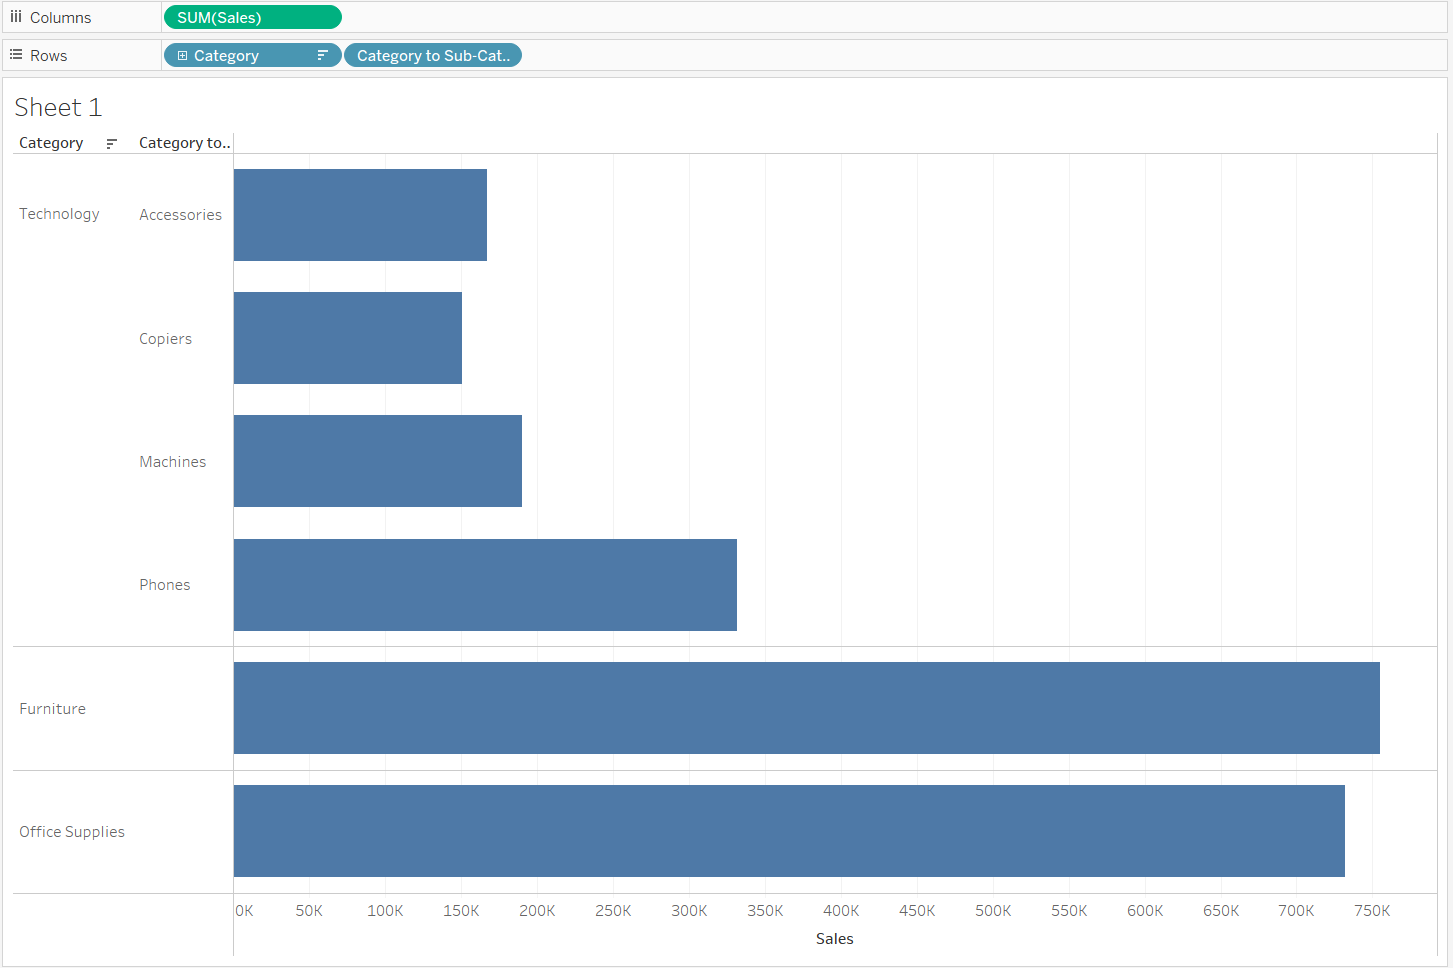Click the Sales axis title

coord(834,939)
